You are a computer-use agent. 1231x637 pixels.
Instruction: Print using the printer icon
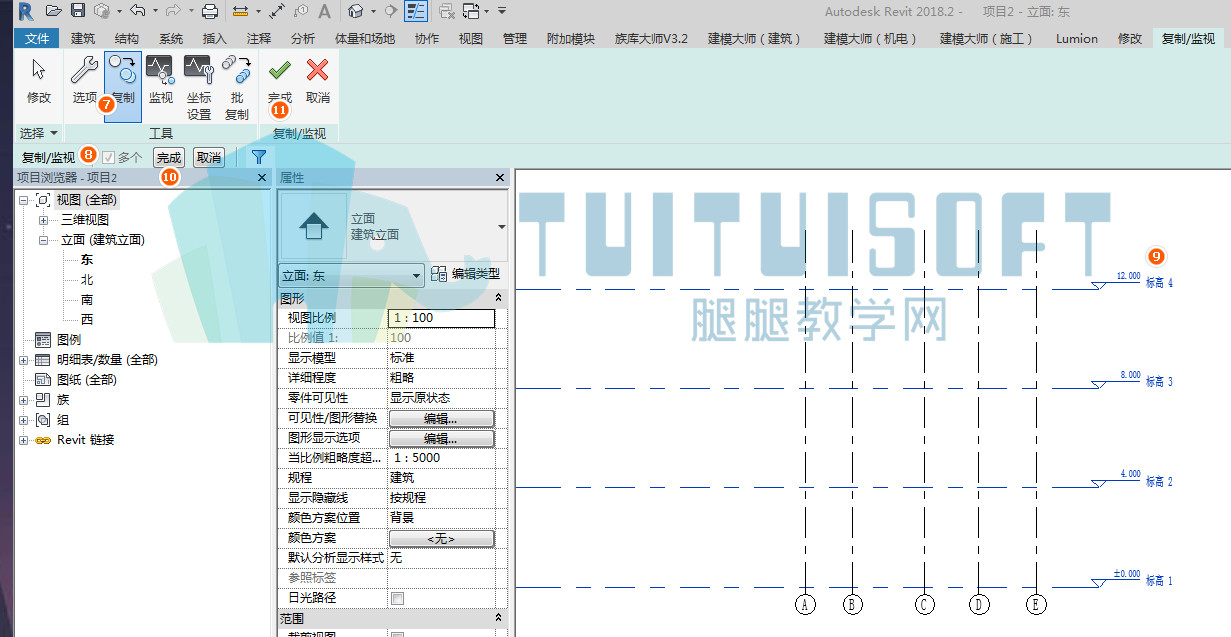210,11
